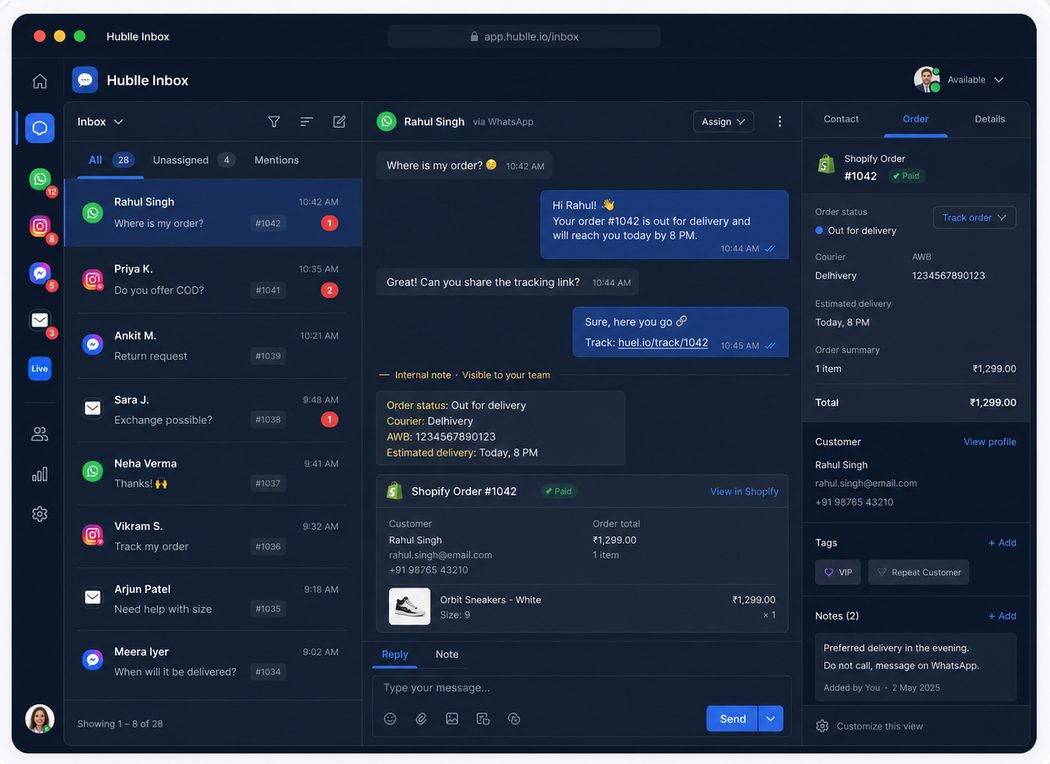1050x764 pixels.
Task: Click the sort conversations icon
Action: (x=306, y=121)
